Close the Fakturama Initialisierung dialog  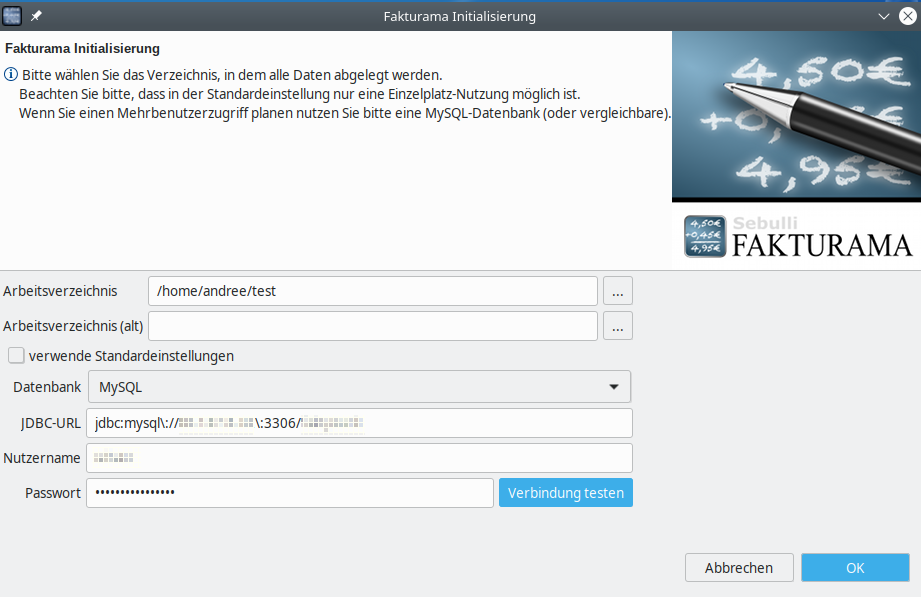click(x=908, y=16)
